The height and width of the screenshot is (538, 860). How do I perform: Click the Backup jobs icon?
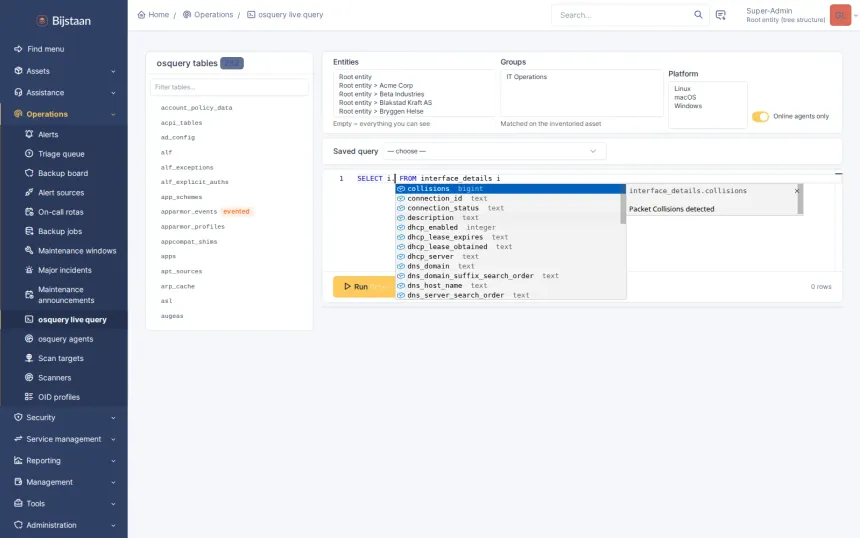(29, 231)
